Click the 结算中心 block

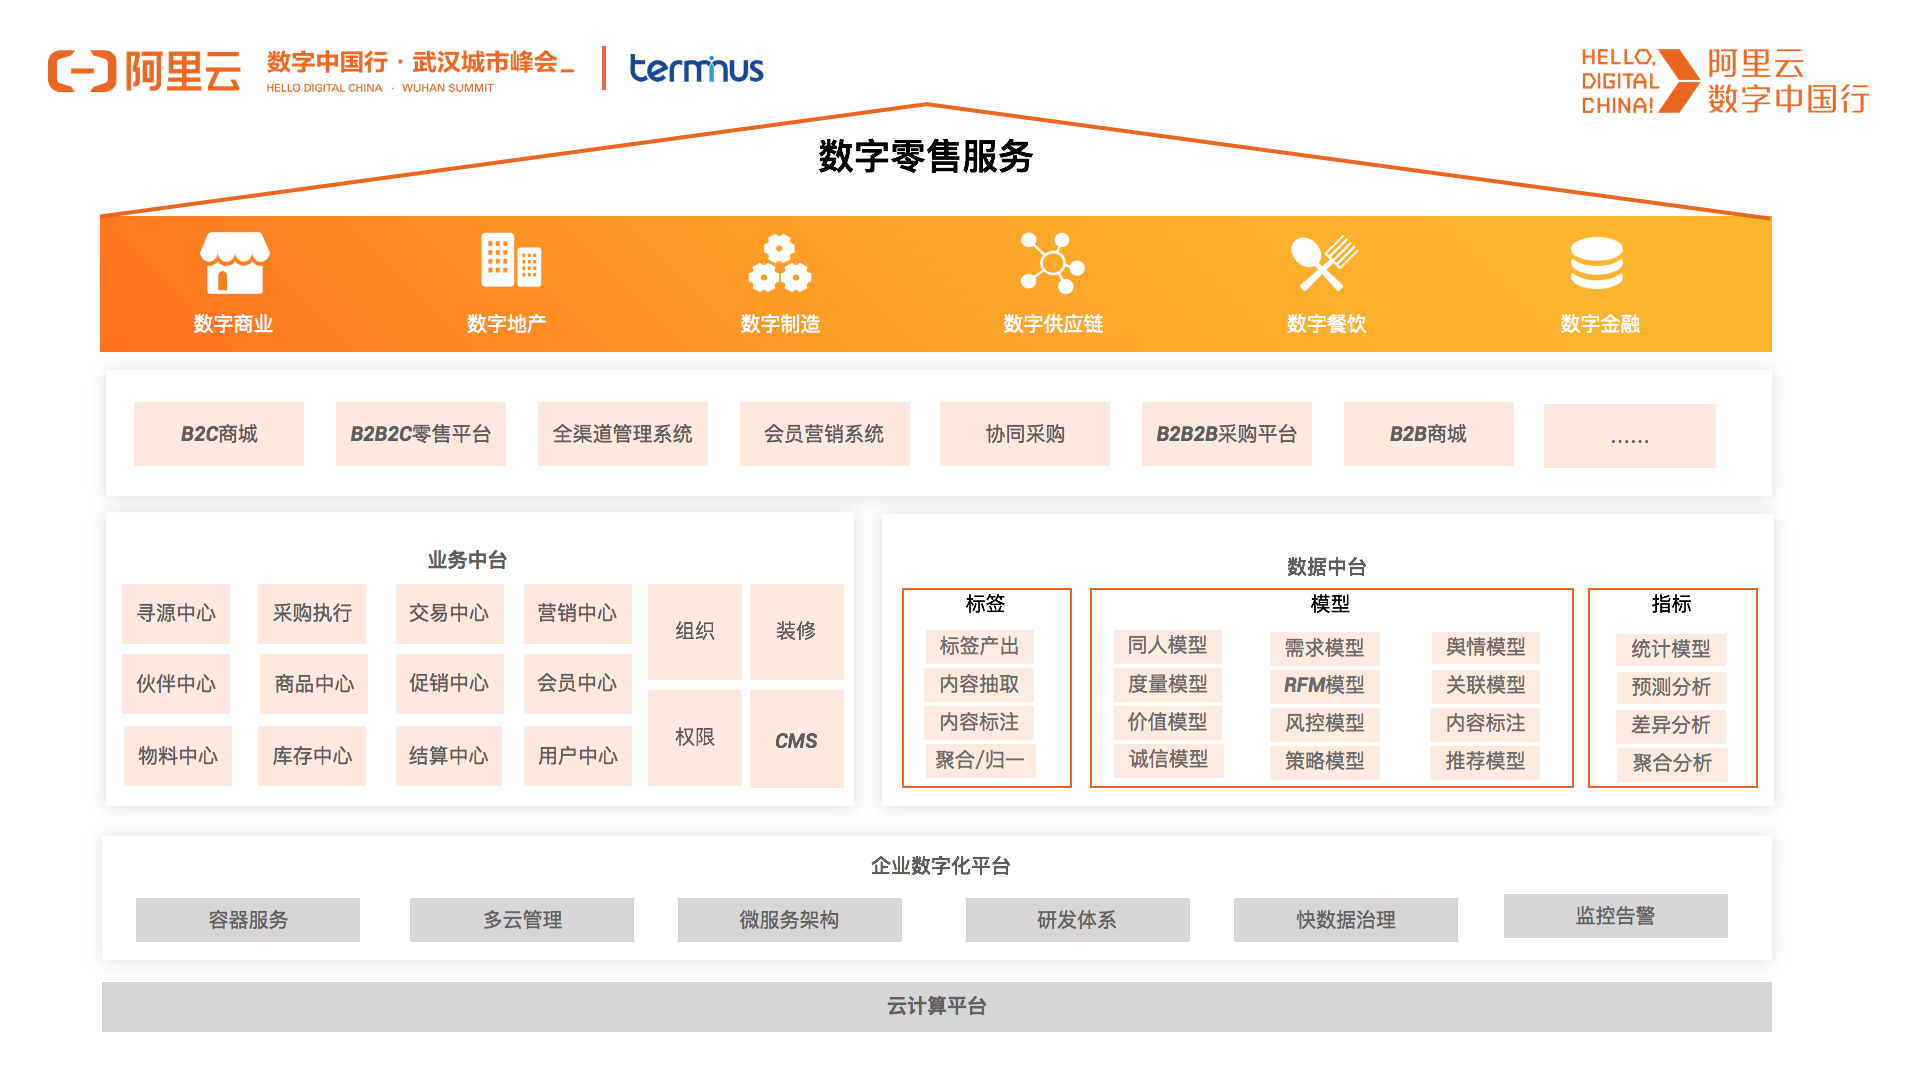tap(449, 756)
